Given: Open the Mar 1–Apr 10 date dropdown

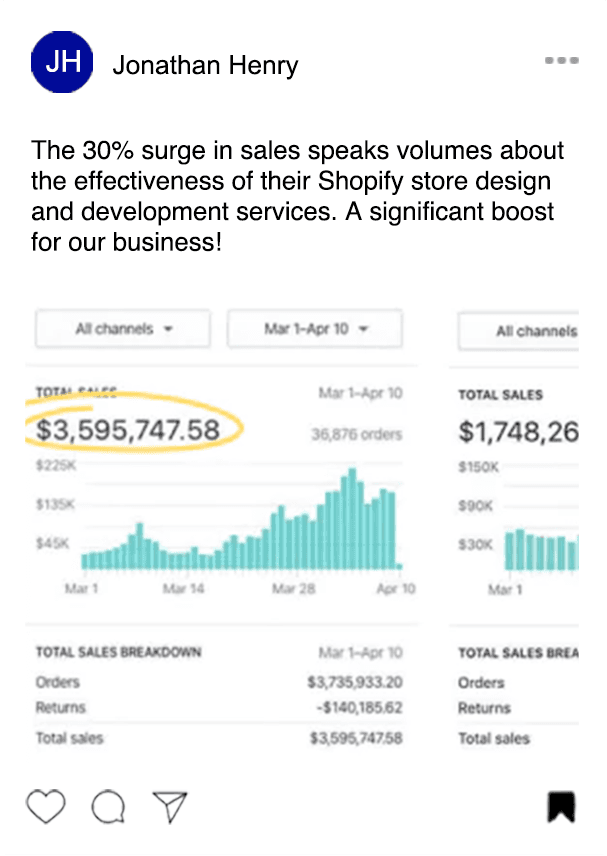Looking at the screenshot, I should (x=315, y=329).
